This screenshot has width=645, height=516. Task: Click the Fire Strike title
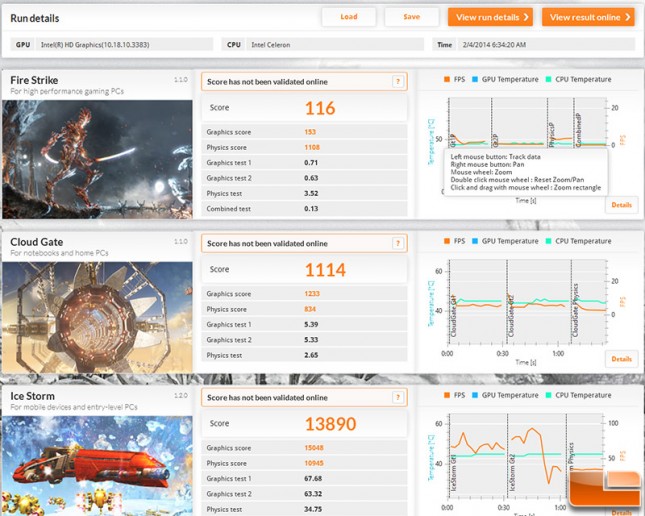34,80
